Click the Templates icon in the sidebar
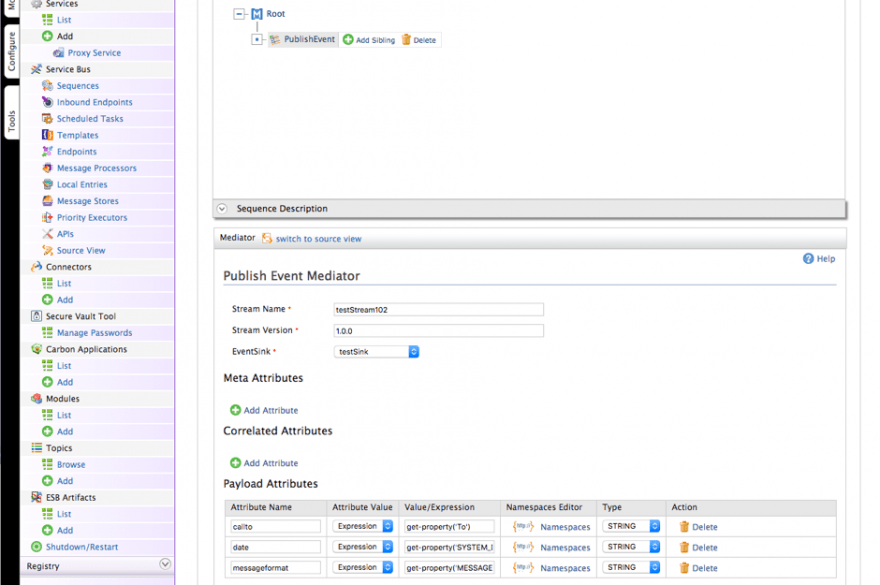Viewport: 880px width, 585px height. pyautogui.click(x=47, y=135)
